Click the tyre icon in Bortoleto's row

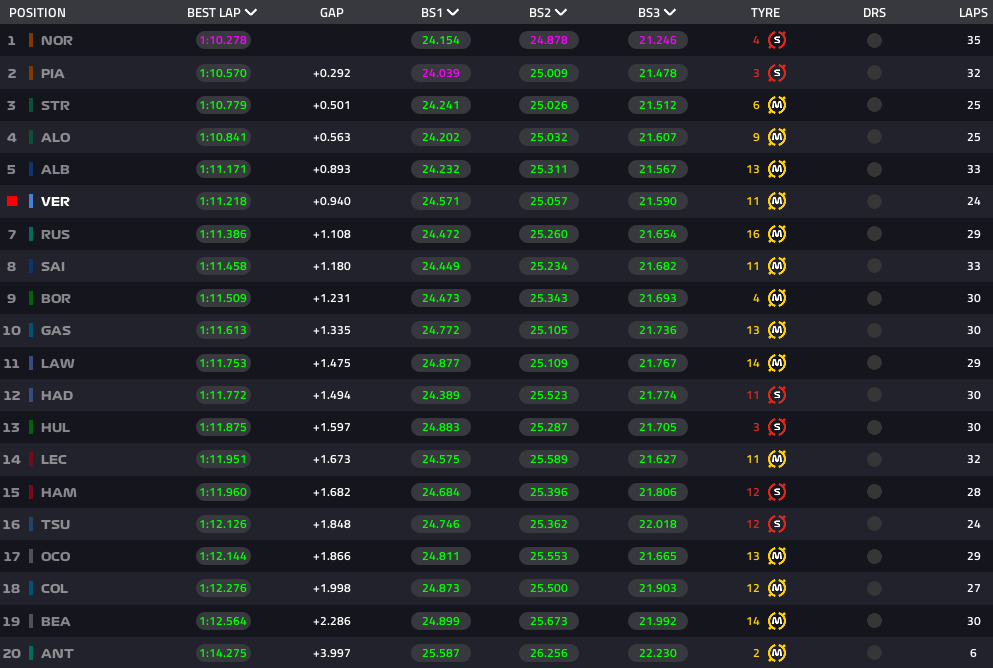click(777, 298)
